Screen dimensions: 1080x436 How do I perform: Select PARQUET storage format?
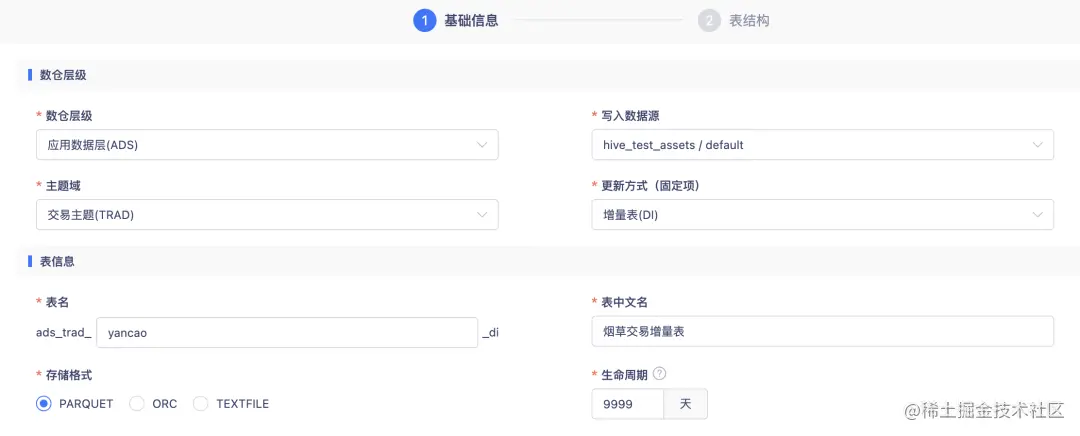[44, 404]
